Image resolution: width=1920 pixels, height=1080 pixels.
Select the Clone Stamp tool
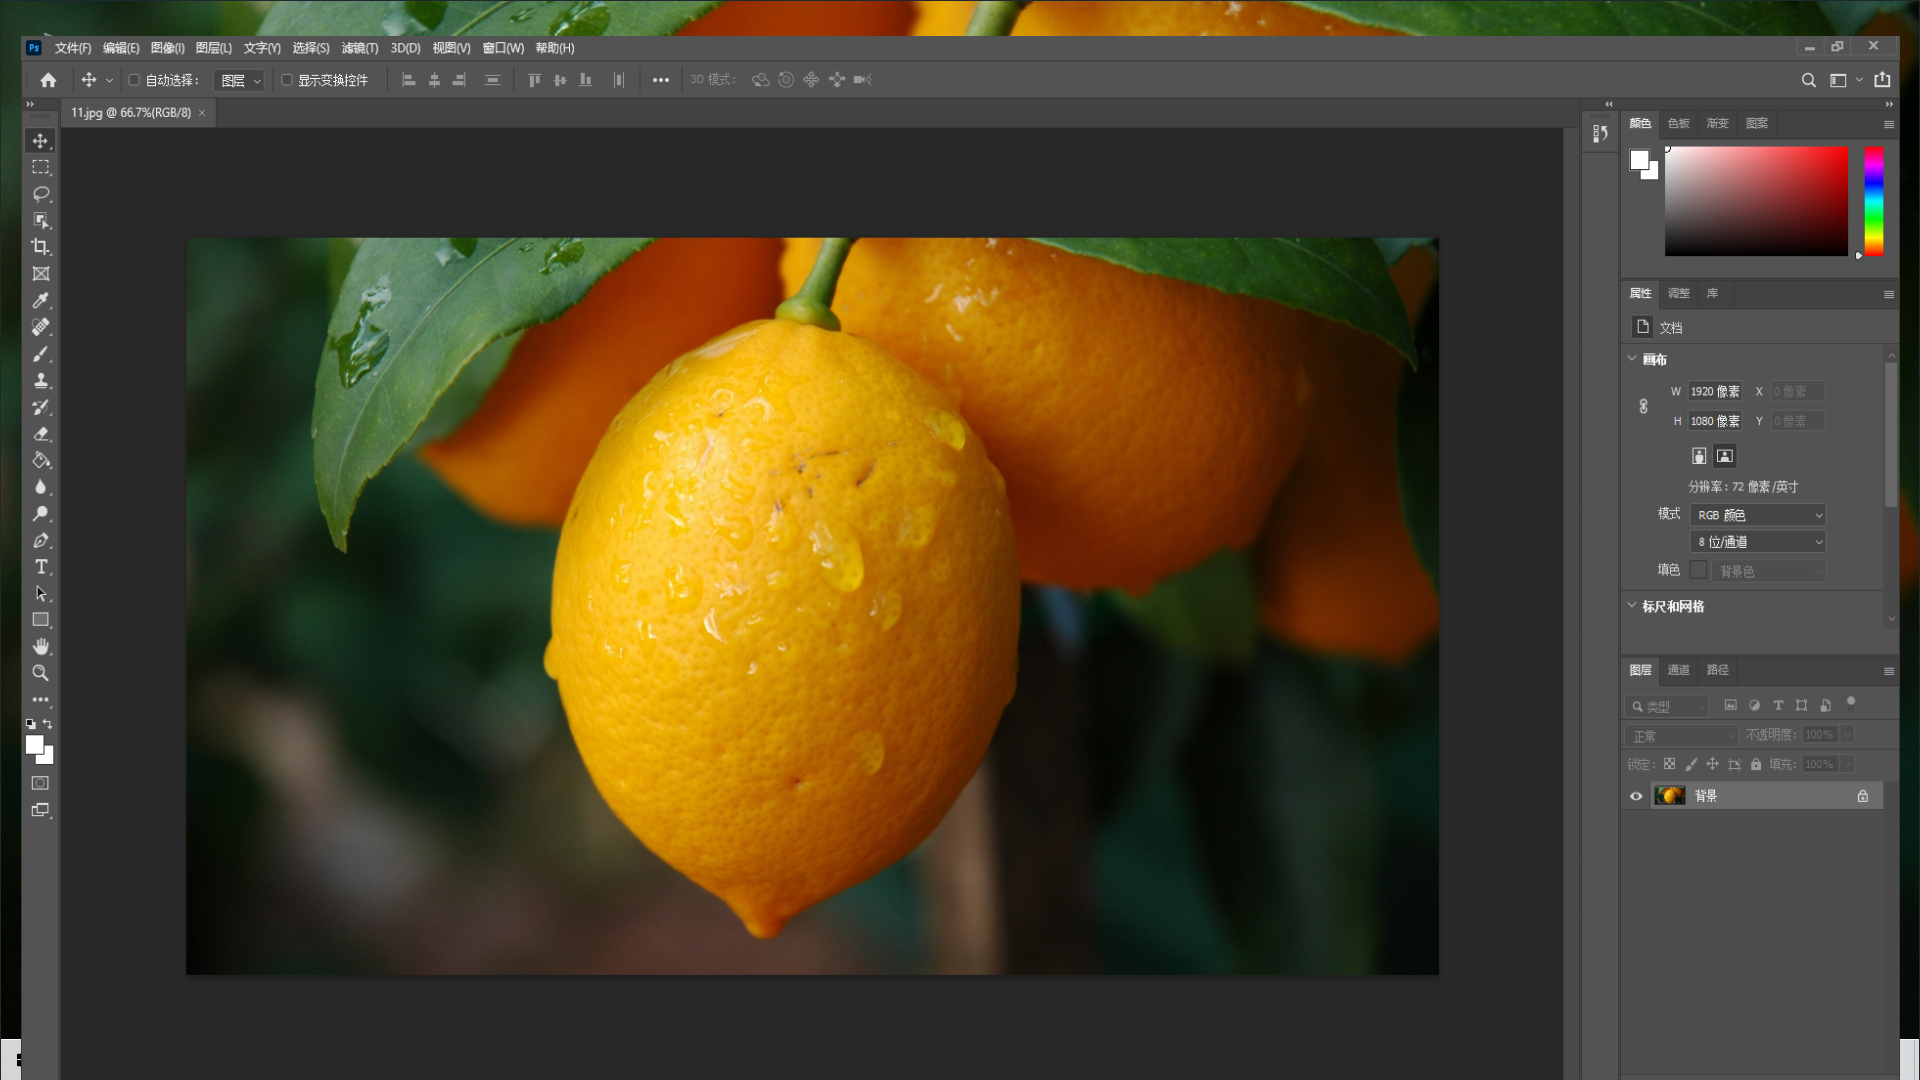(41, 380)
